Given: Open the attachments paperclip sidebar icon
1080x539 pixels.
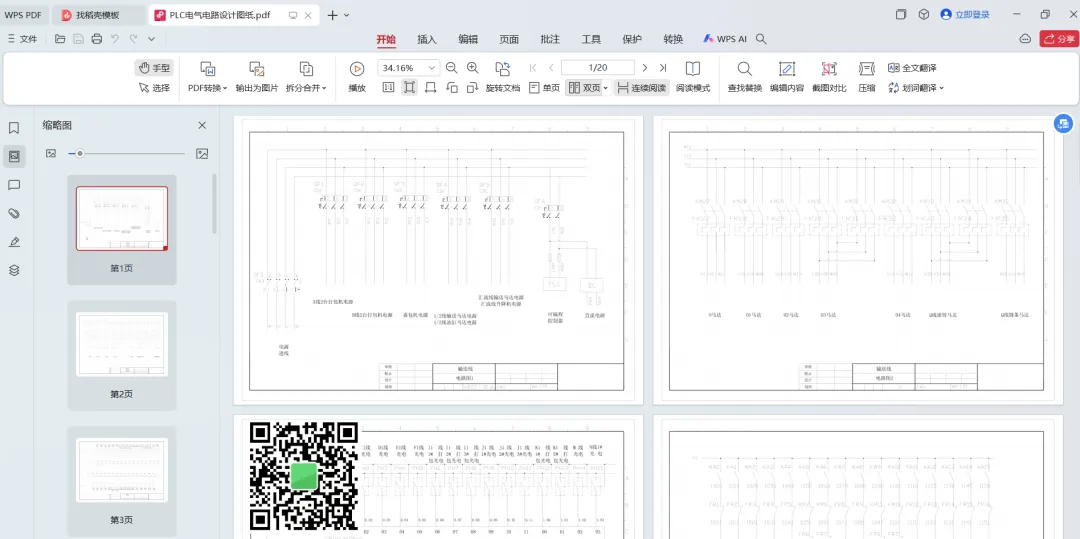Looking at the screenshot, I should pyautogui.click(x=14, y=213).
